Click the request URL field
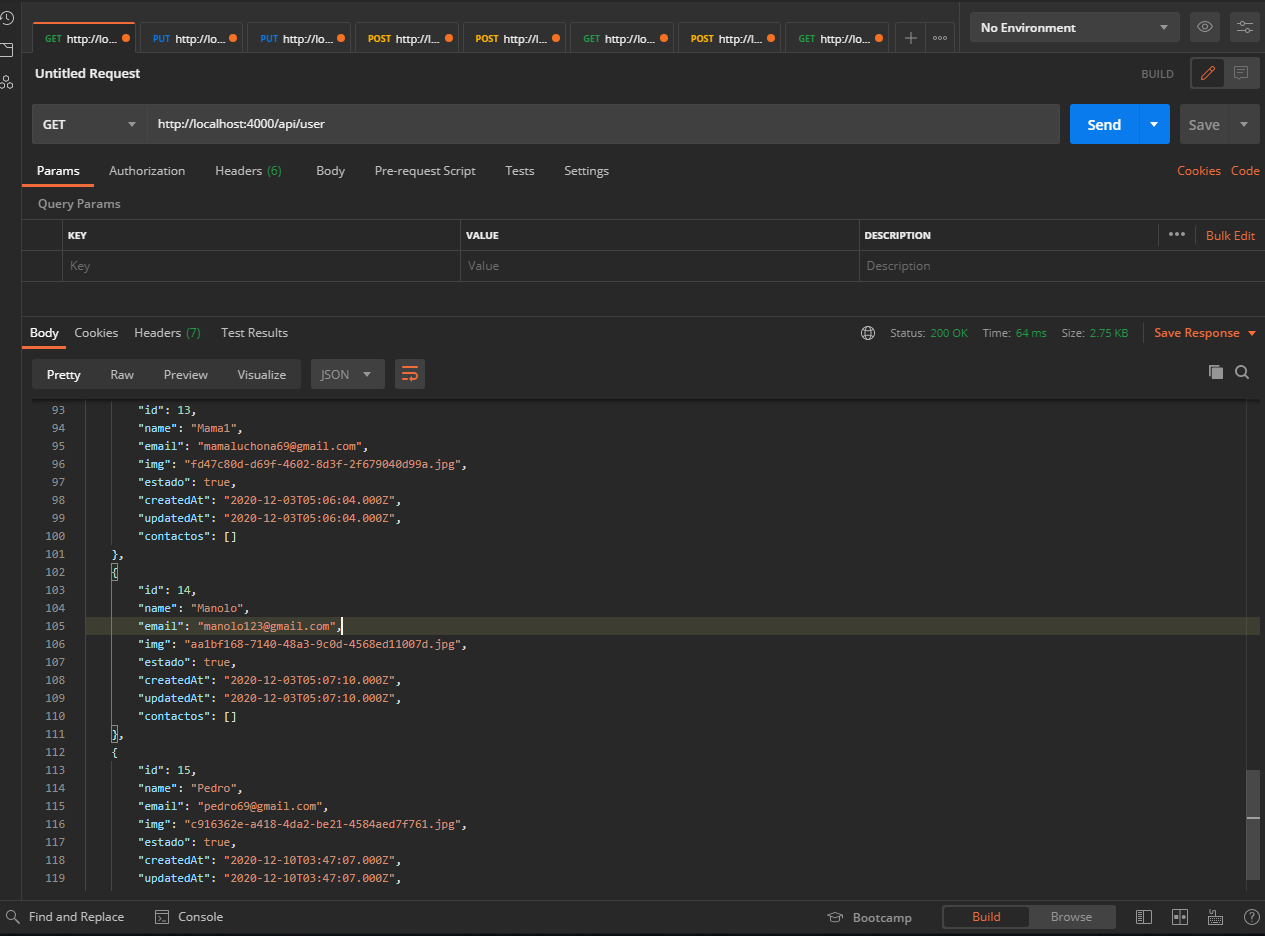 [x=603, y=124]
